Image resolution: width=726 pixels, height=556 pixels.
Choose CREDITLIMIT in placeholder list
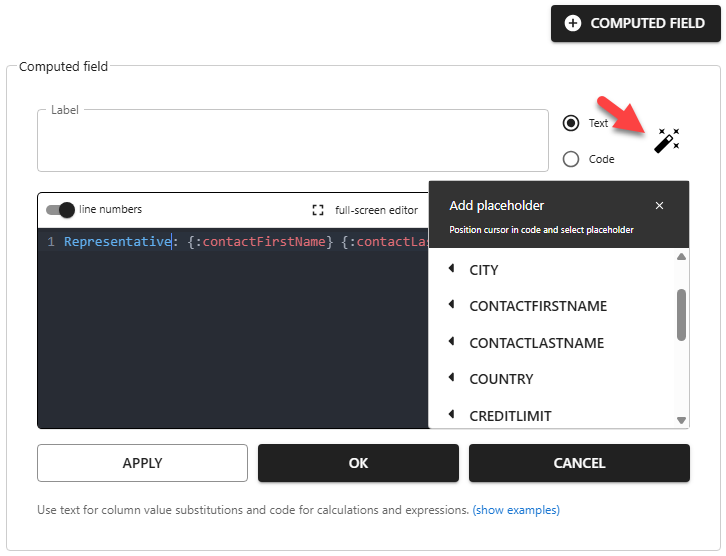point(510,416)
